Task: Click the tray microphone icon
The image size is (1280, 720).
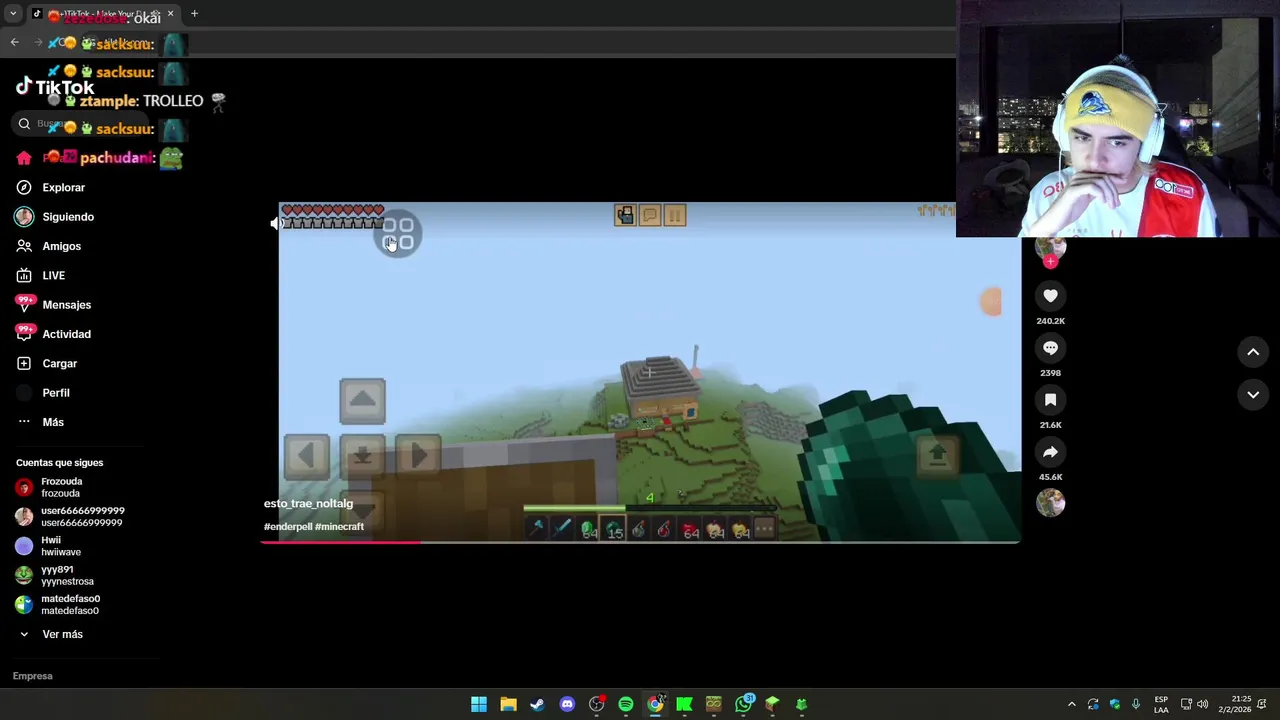Action: (1136, 704)
